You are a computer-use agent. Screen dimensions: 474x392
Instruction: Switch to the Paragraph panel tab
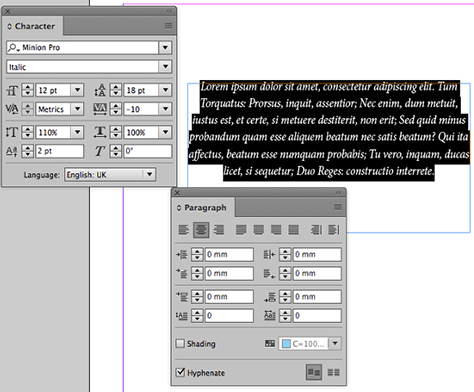(202, 208)
